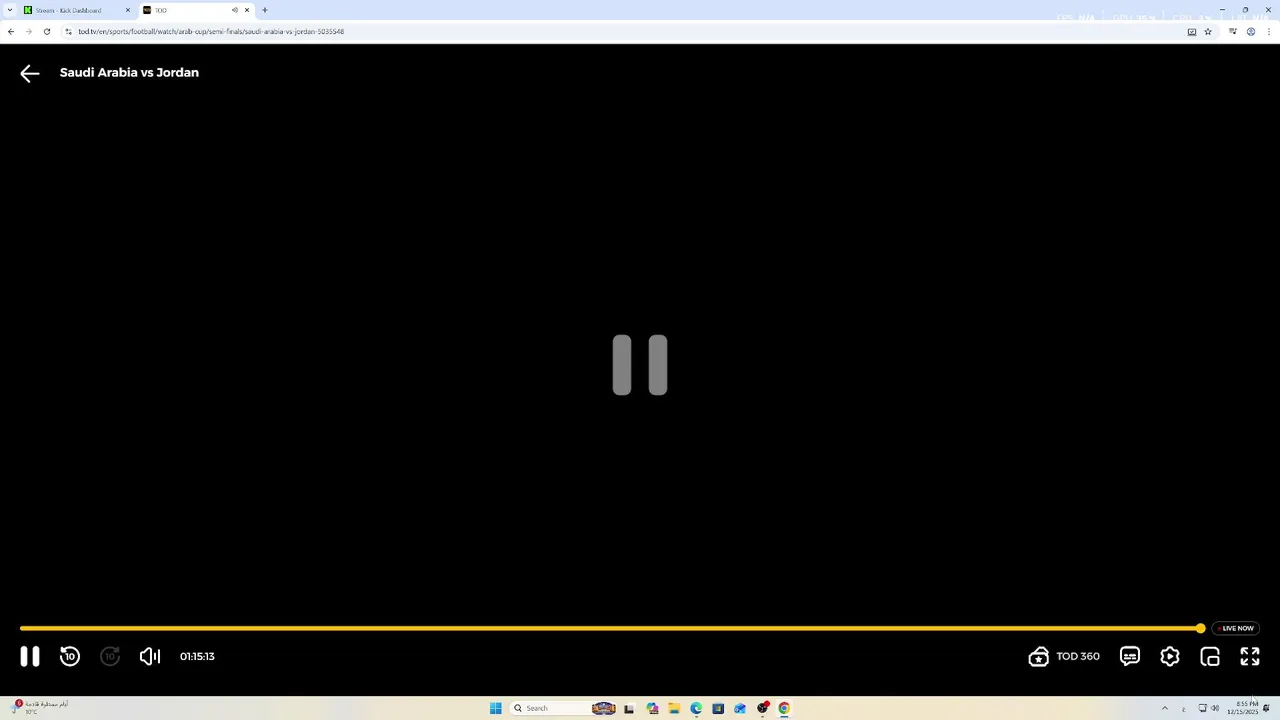View site information icon
Screen dimensions: 1280x720
pos(68,31)
